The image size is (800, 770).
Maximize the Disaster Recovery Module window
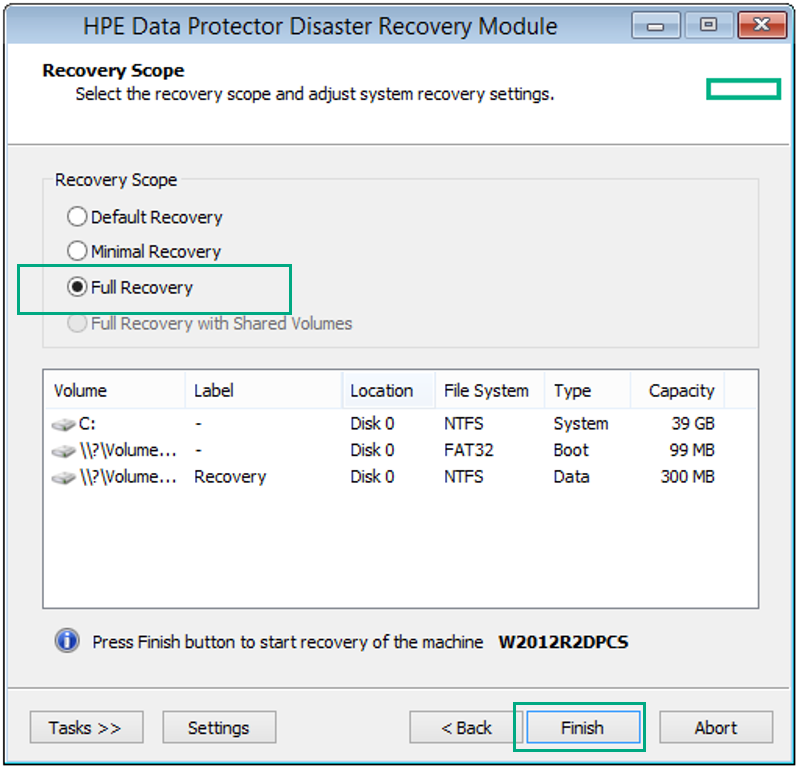(708, 25)
